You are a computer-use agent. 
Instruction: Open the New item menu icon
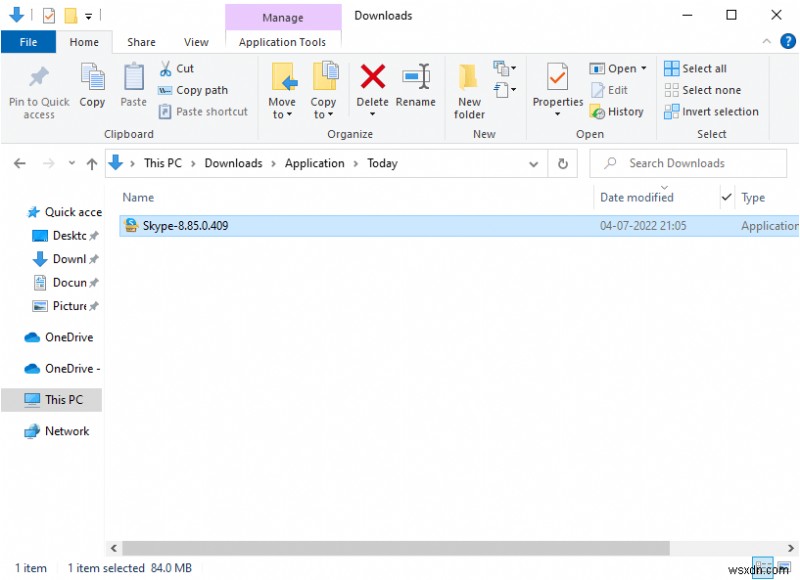tap(505, 68)
